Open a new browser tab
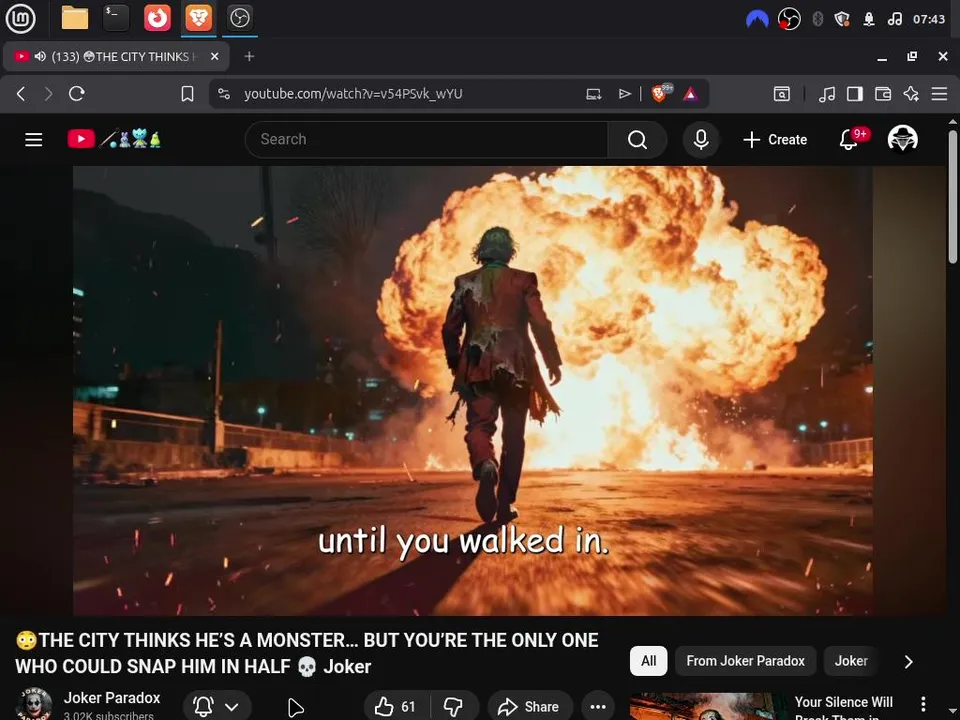Screen dimensions: 960x720 tap(249, 56)
